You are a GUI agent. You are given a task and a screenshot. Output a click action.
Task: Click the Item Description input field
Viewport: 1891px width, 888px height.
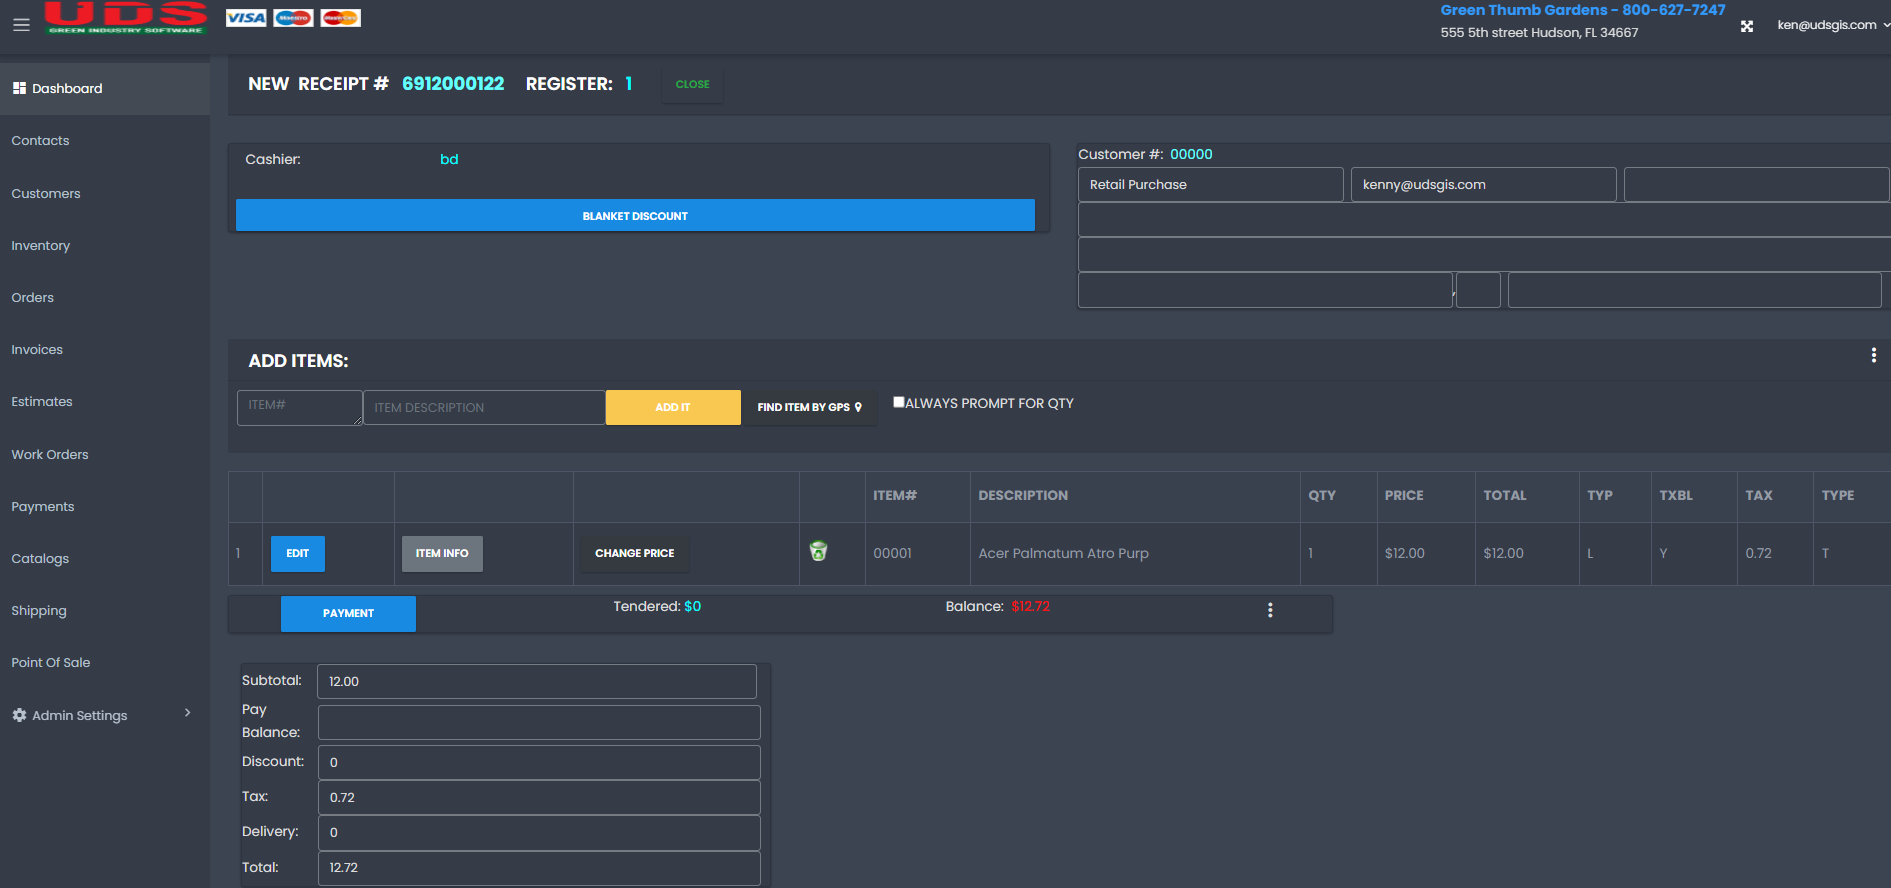tap(484, 407)
